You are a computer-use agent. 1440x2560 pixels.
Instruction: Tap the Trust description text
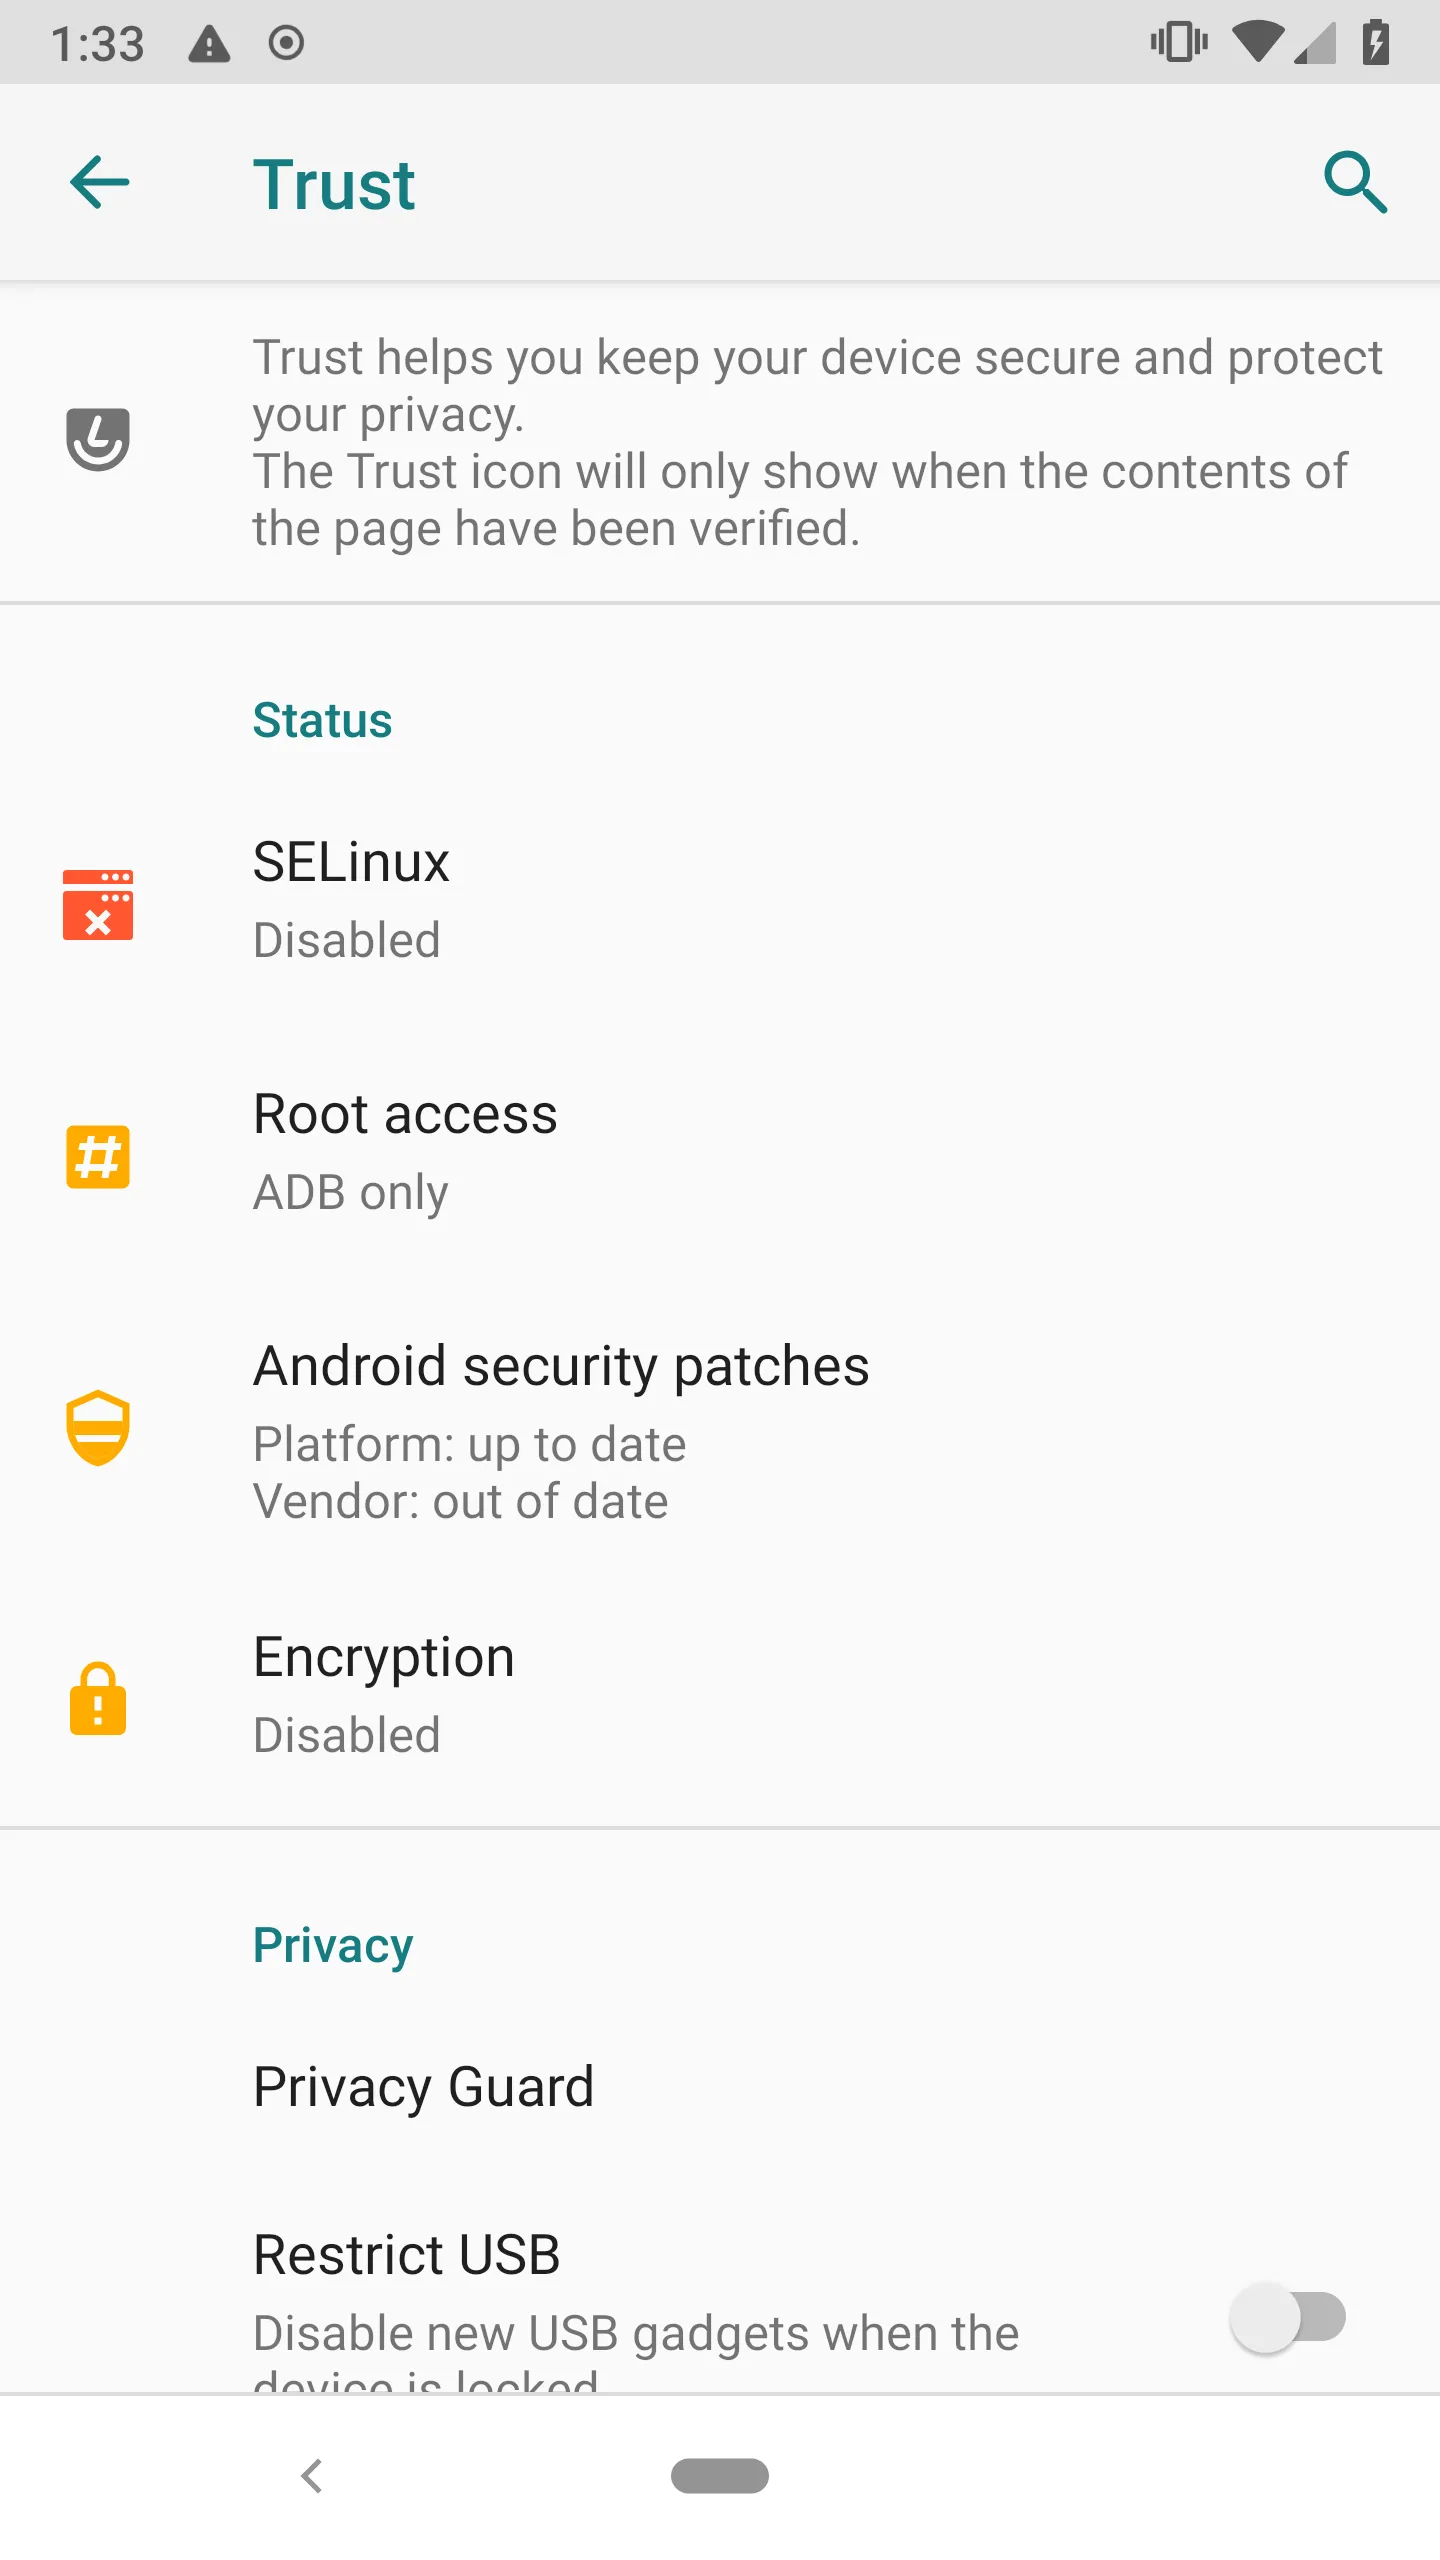pyautogui.click(x=818, y=443)
